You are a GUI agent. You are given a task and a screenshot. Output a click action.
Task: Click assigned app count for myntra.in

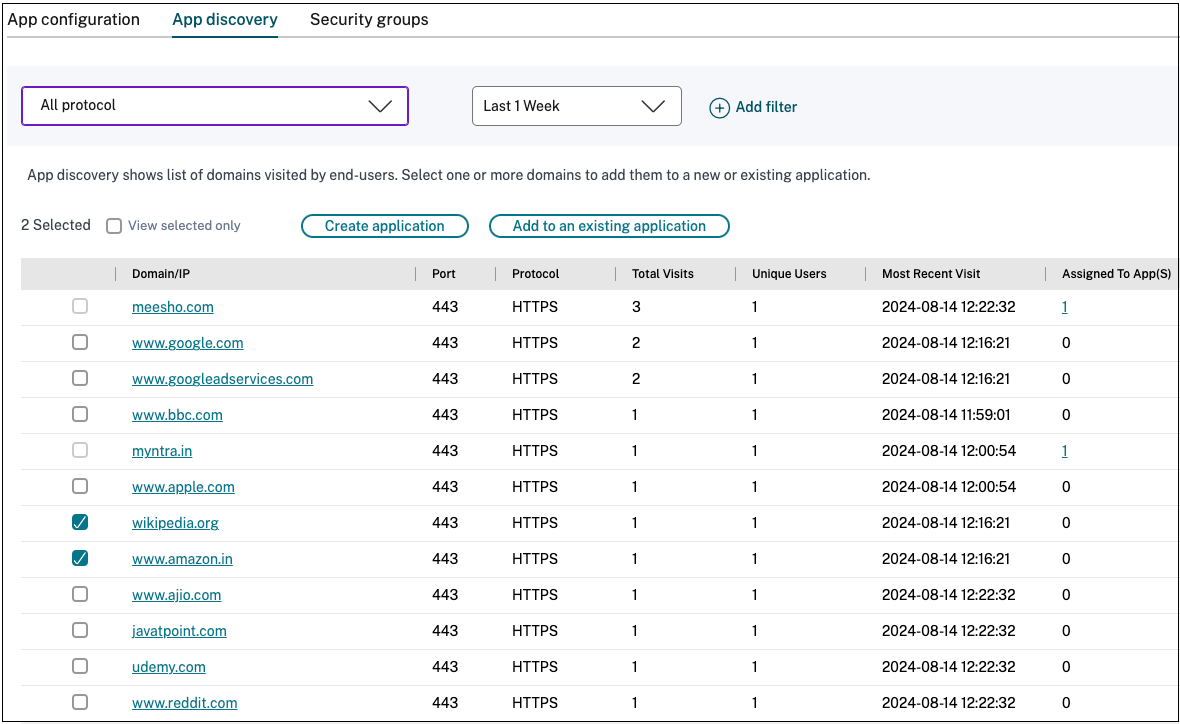point(1064,451)
